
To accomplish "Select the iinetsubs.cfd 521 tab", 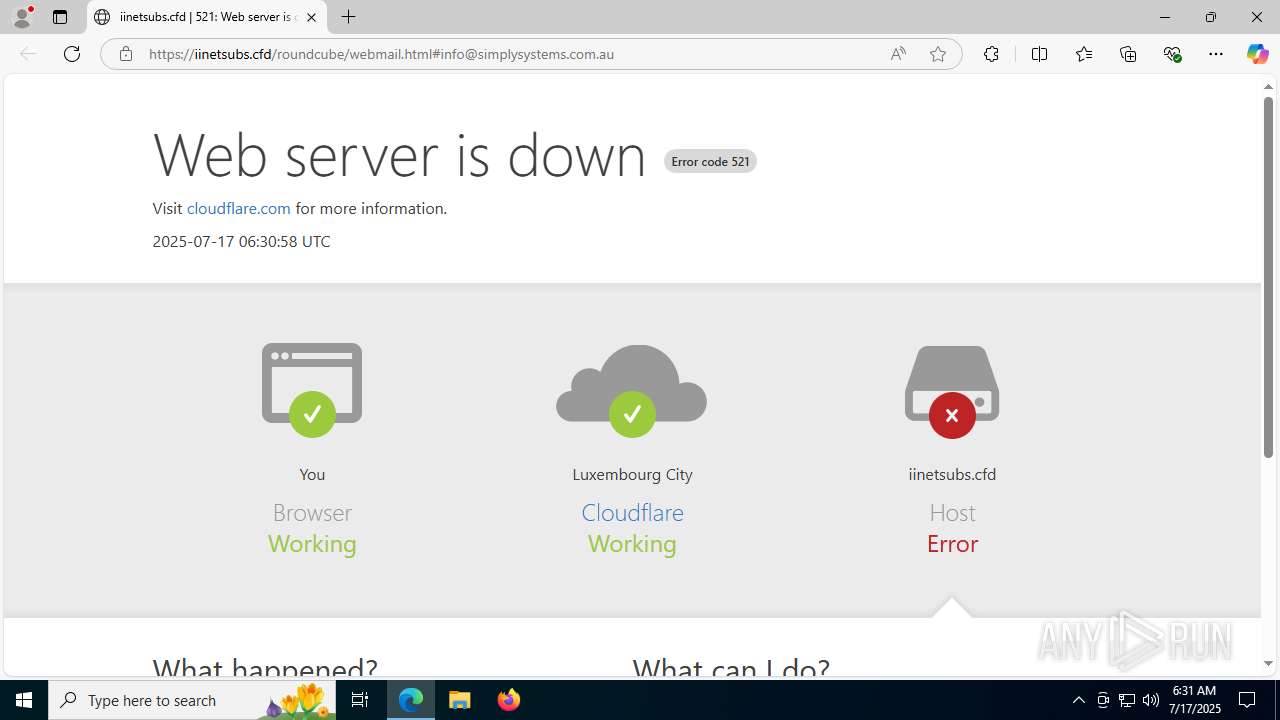I will point(206,17).
